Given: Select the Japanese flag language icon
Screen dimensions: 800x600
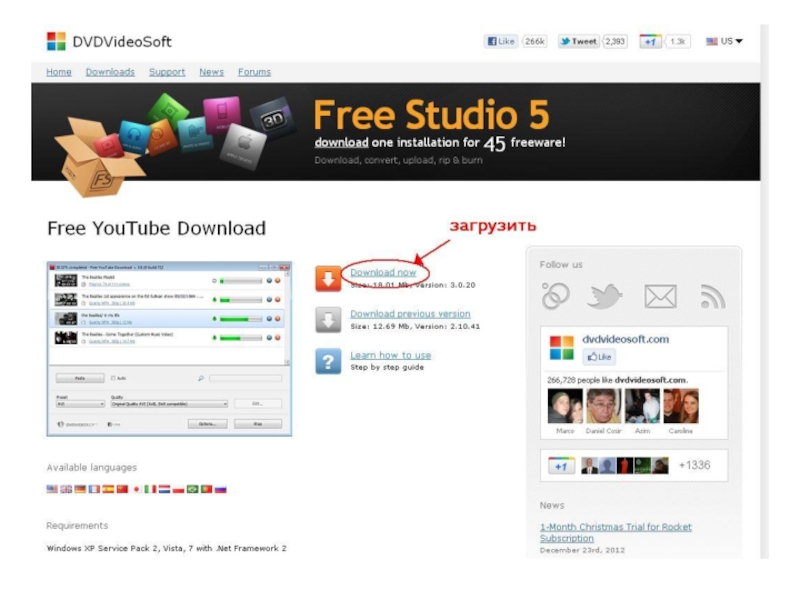Looking at the screenshot, I should (x=136, y=489).
